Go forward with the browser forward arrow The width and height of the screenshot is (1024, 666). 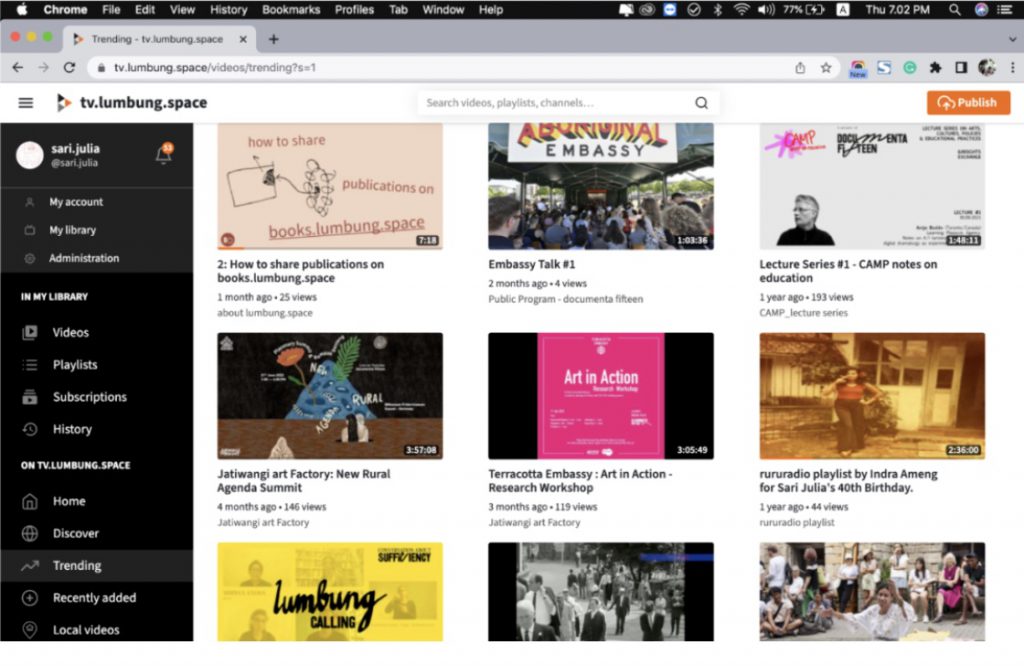[x=43, y=67]
